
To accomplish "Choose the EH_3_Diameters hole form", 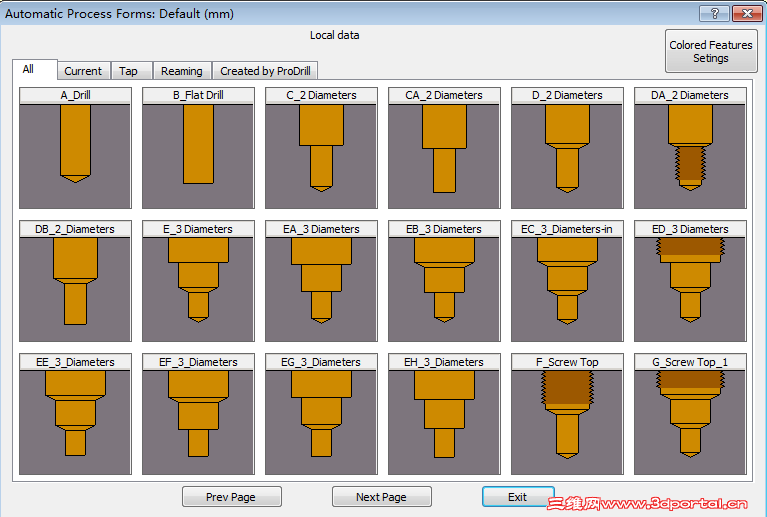I will point(444,414).
